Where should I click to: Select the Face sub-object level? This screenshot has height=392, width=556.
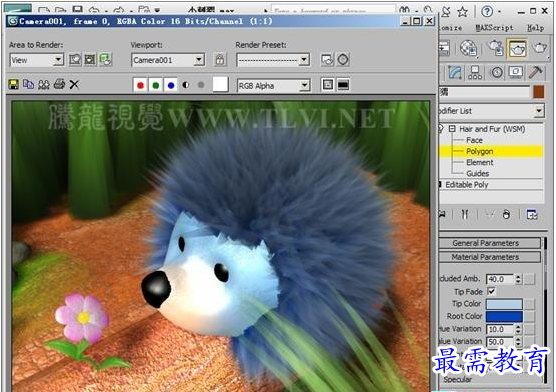click(x=474, y=140)
